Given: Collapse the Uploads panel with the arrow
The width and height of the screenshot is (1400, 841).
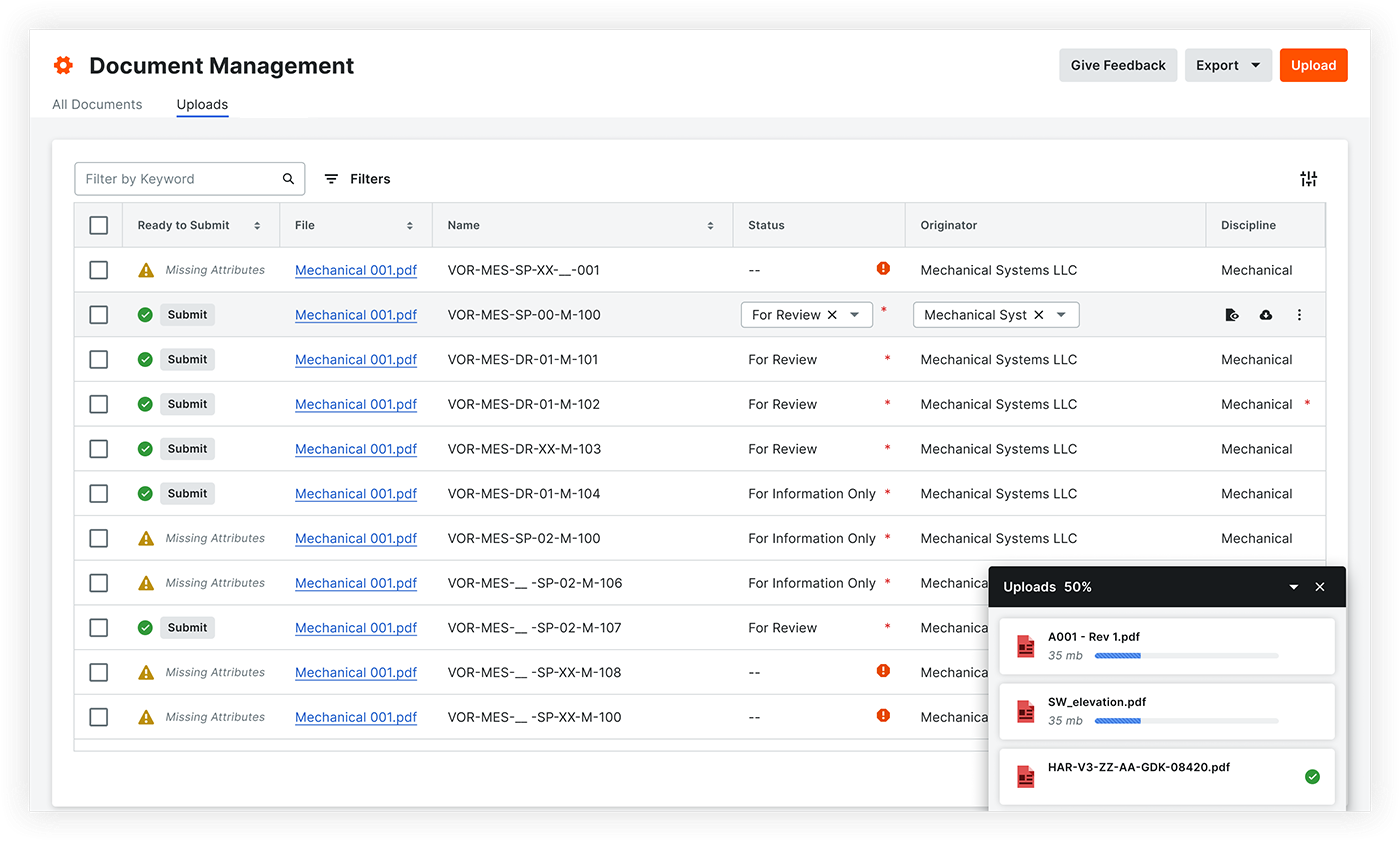Looking at the screenshot, I should [1293, 587].
